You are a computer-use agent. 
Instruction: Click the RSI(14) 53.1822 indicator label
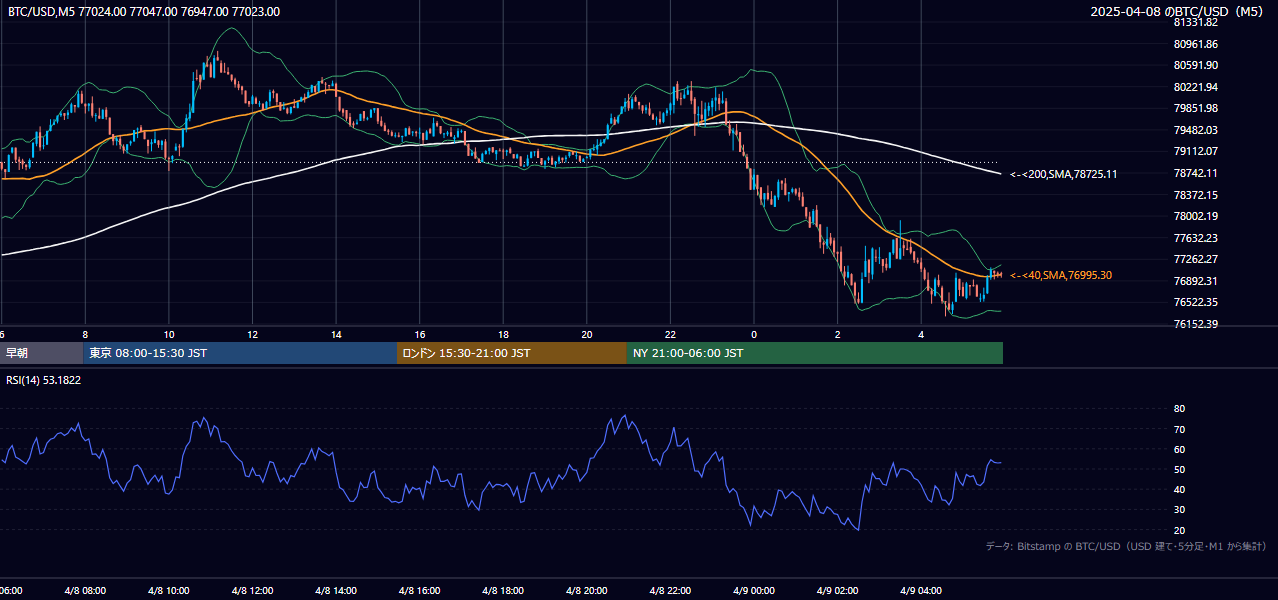44,380
